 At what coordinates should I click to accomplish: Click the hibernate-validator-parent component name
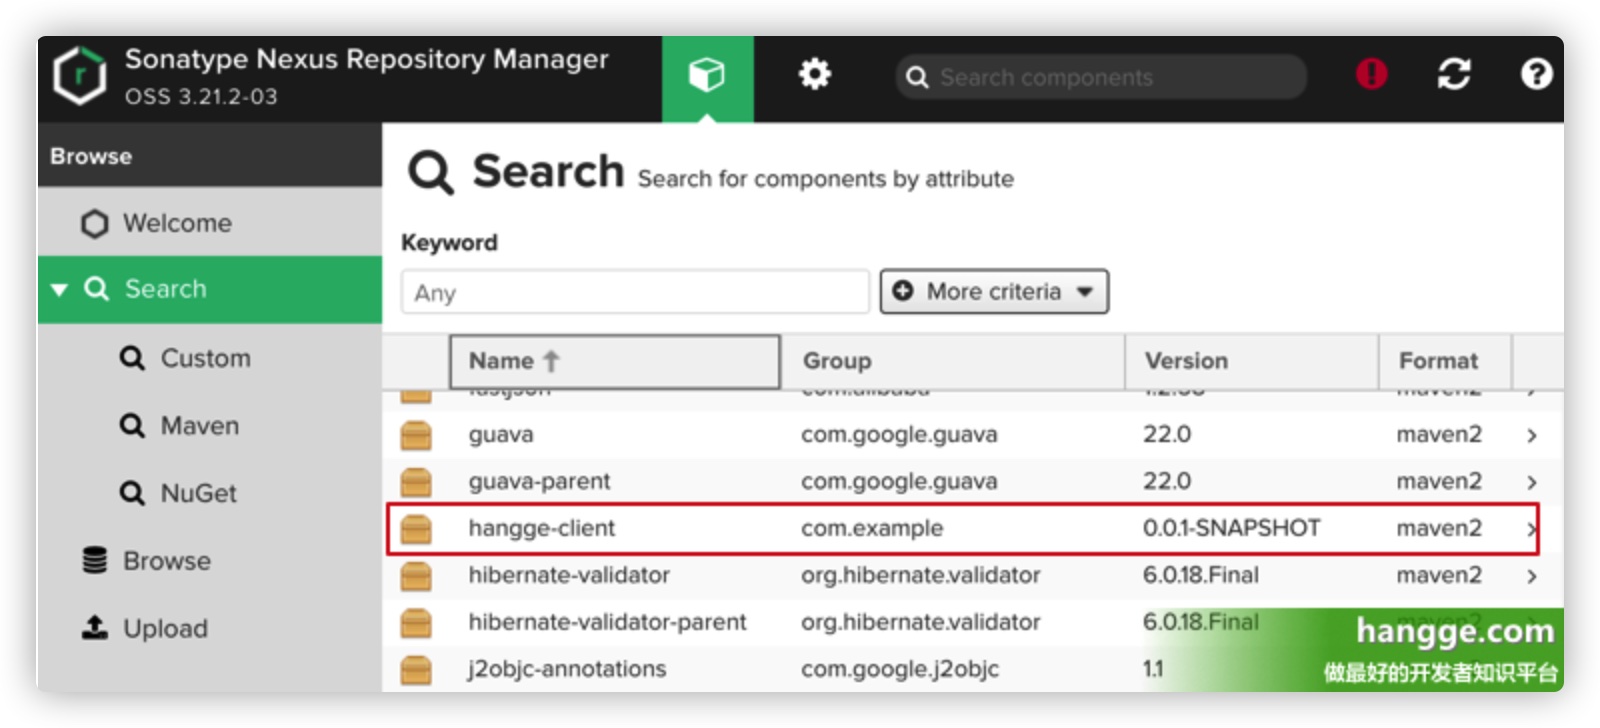607,623
